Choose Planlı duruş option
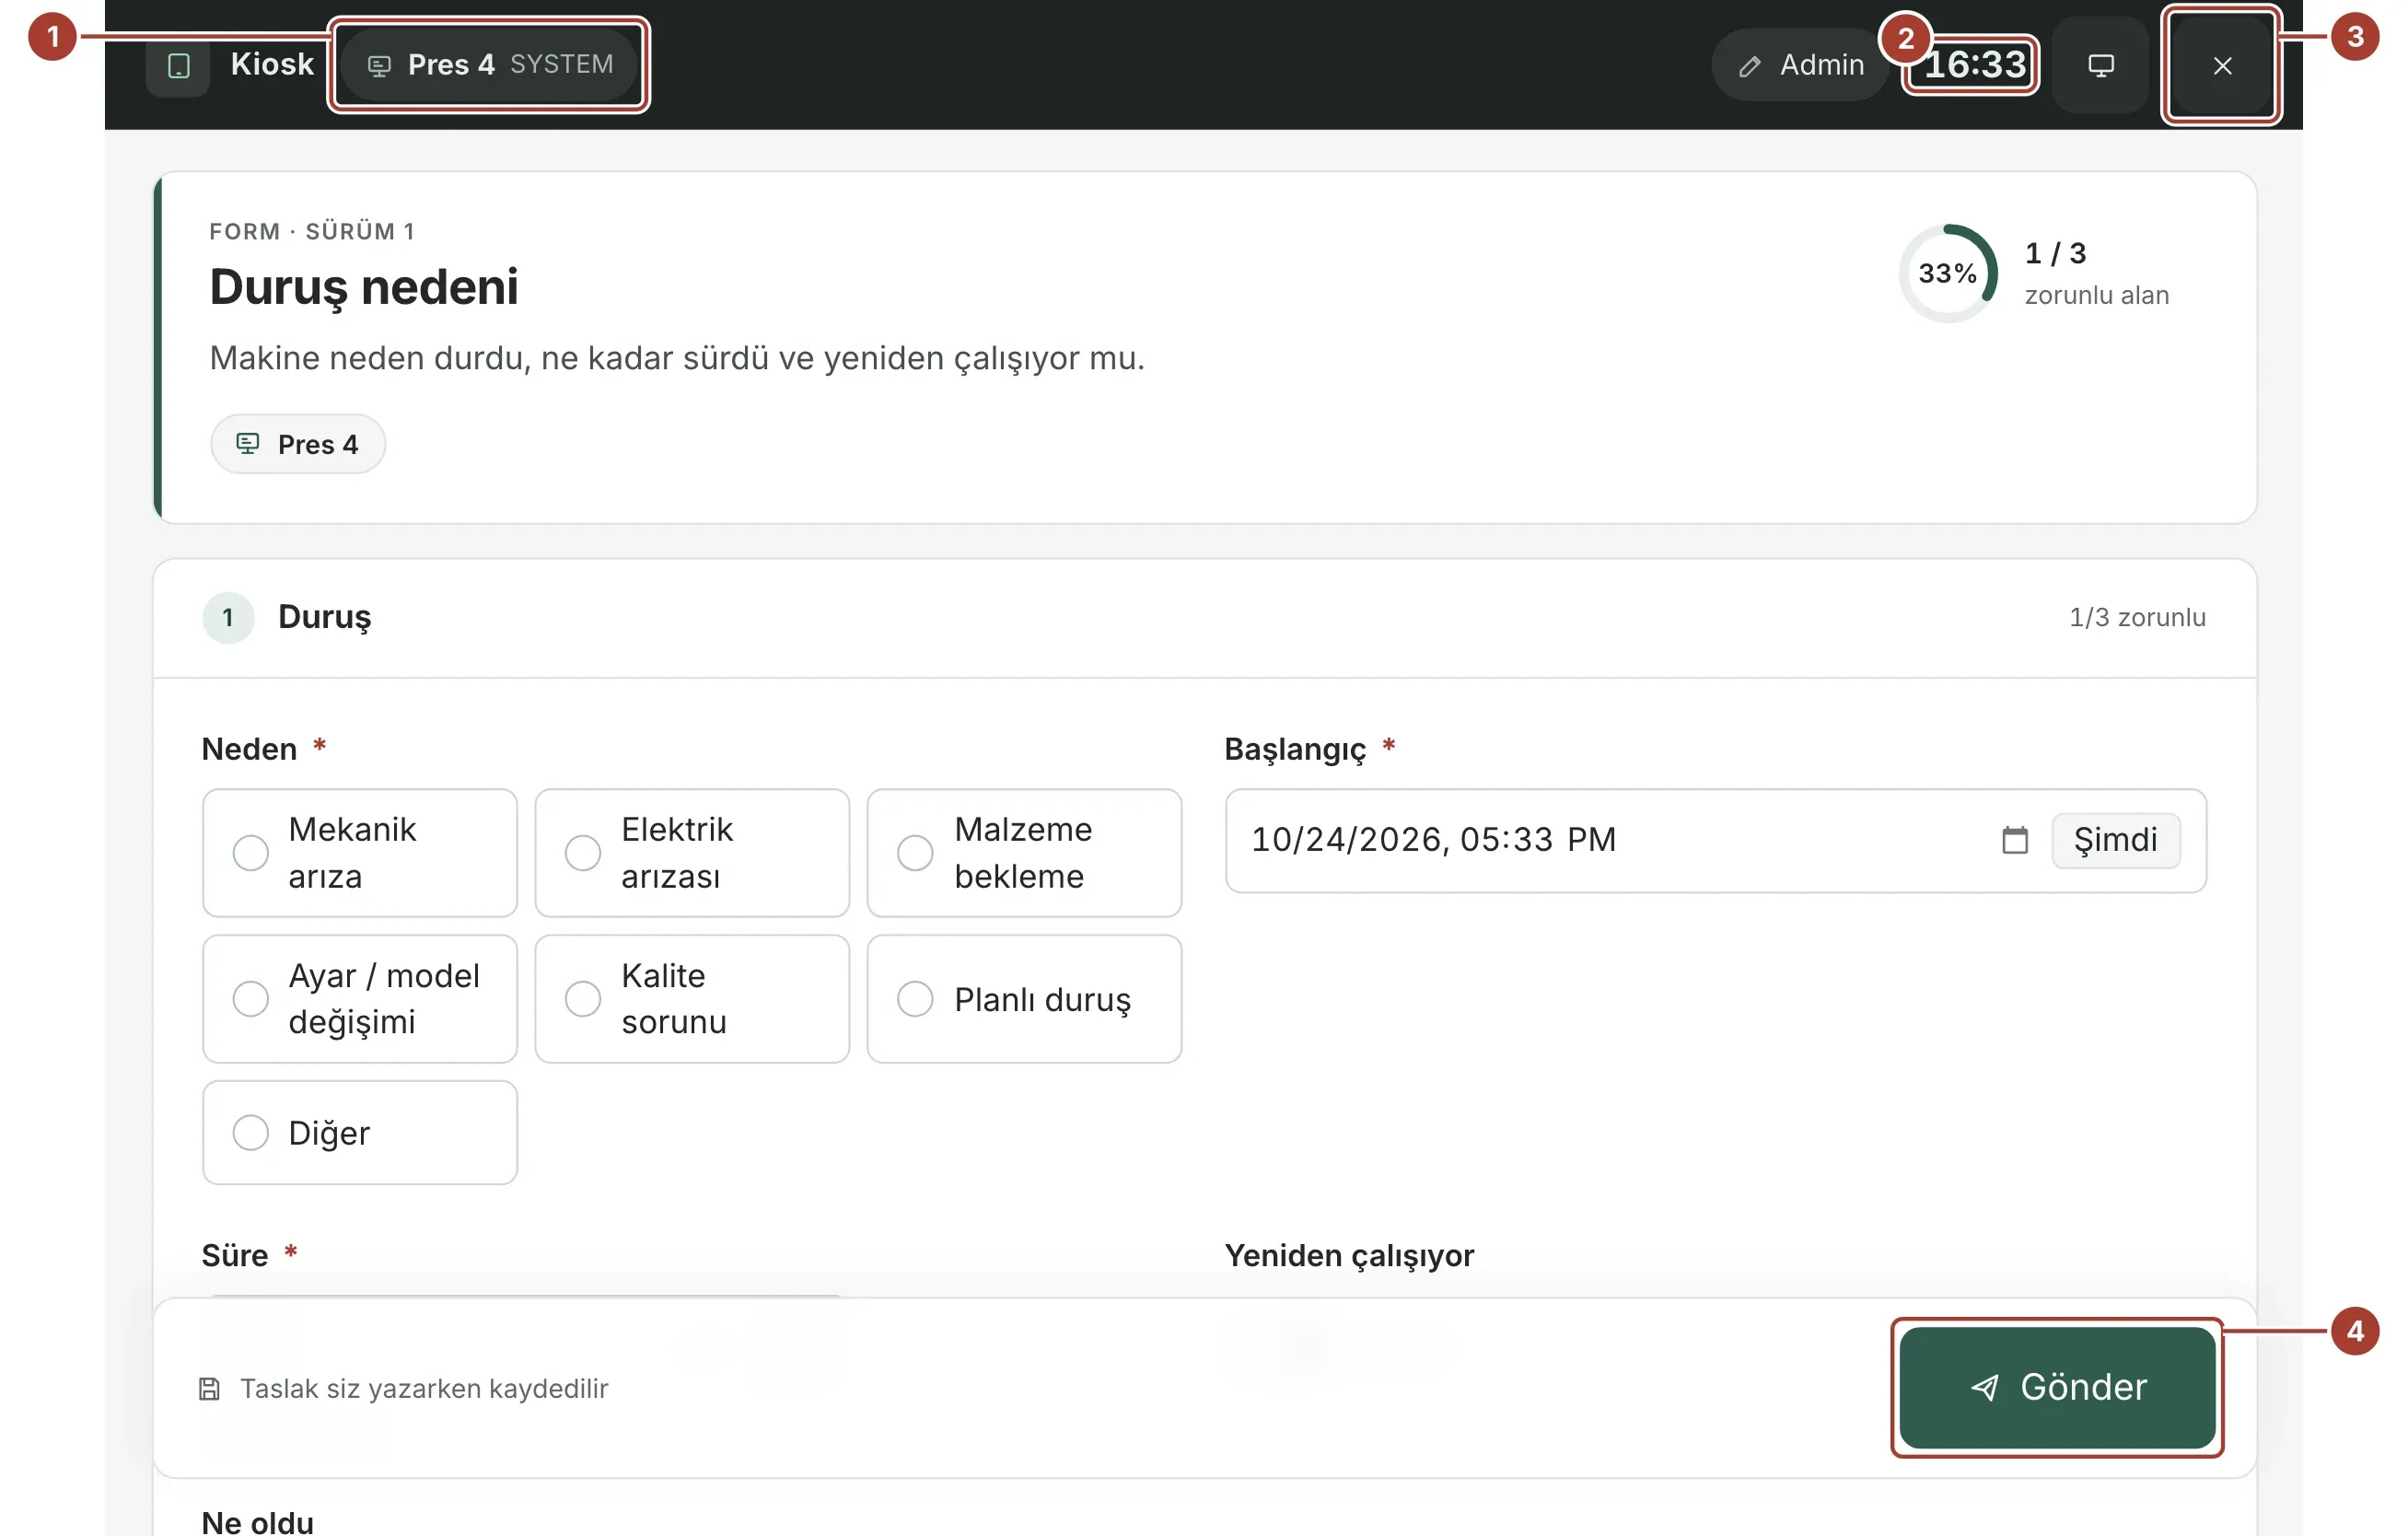The image size is (2408, 1536). [1024, 999]
